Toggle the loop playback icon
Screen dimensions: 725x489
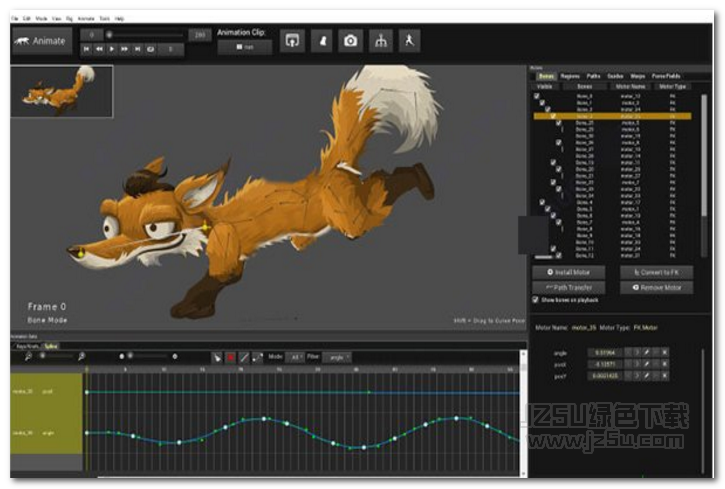(150, 49)
